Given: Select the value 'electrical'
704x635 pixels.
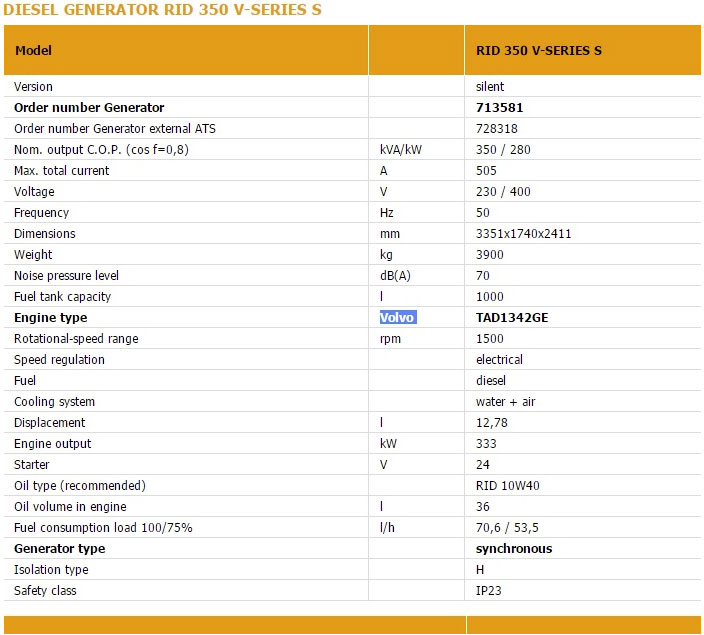Looking at the screenshot, I should pyautogui.click(x=499, y=360).
